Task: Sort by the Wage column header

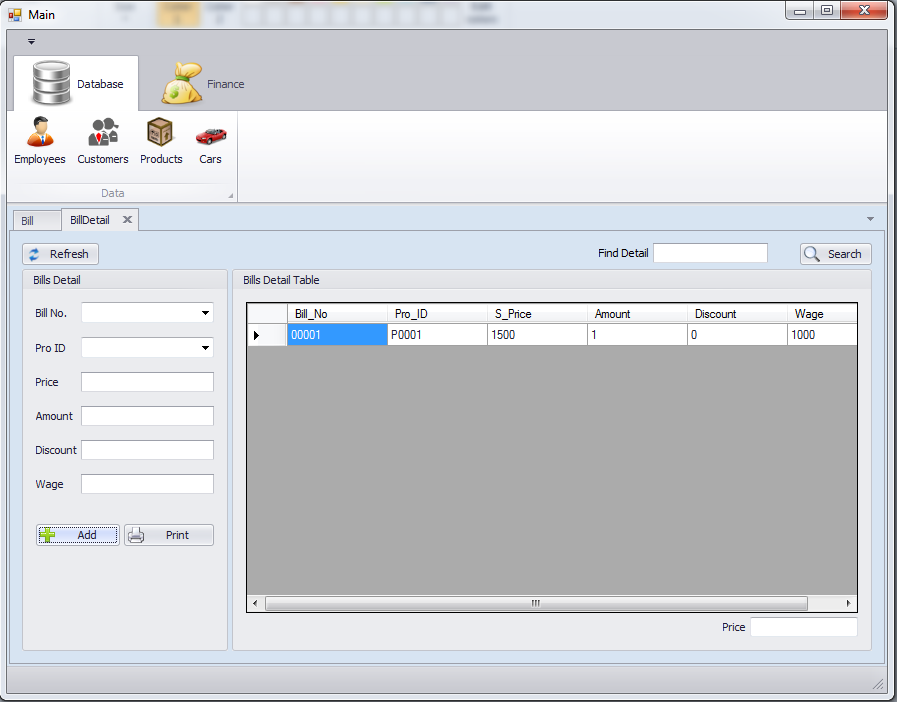Action: [822, 314]
